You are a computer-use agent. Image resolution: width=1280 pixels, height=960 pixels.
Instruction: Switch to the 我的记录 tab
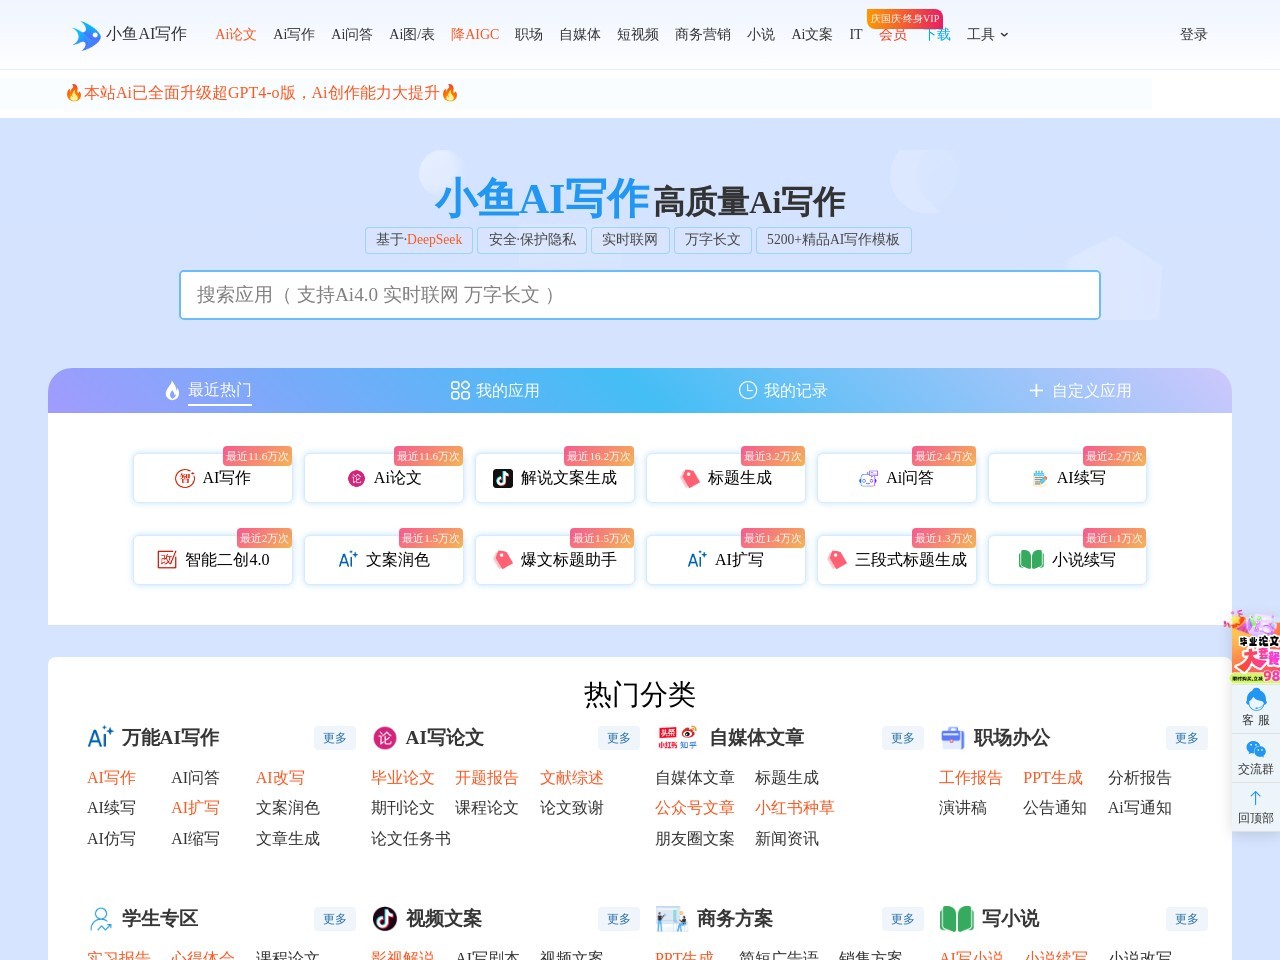pyautogui.click(x=786, y=390)
